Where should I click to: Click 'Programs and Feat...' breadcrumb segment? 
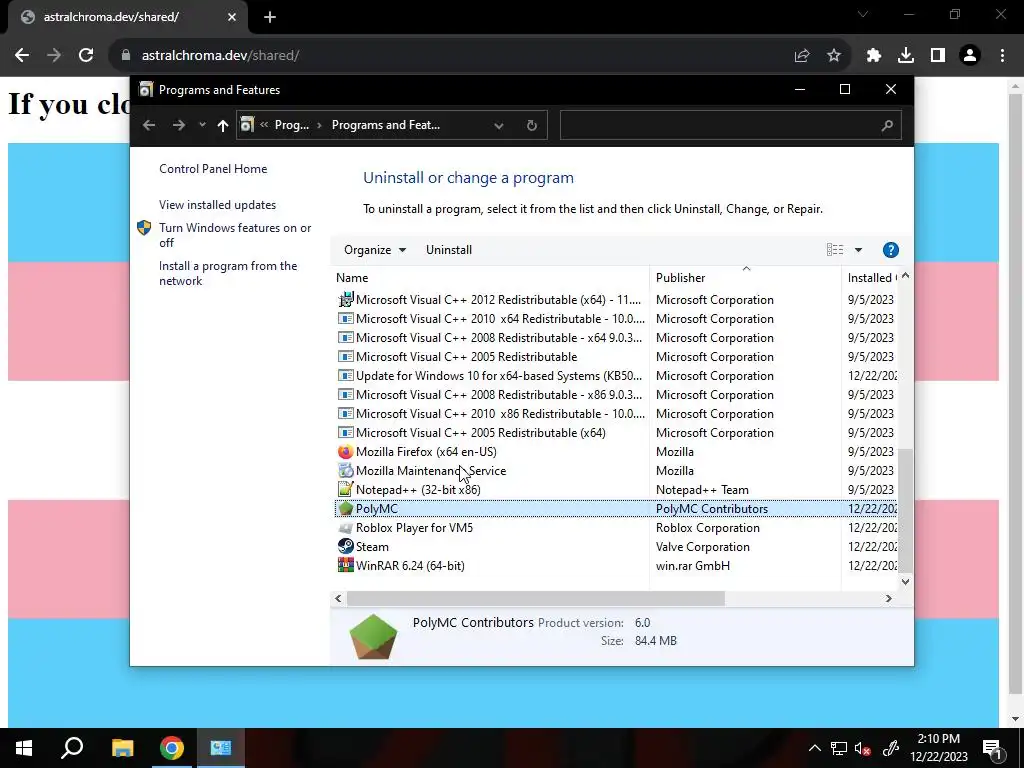tap(385, 125)
